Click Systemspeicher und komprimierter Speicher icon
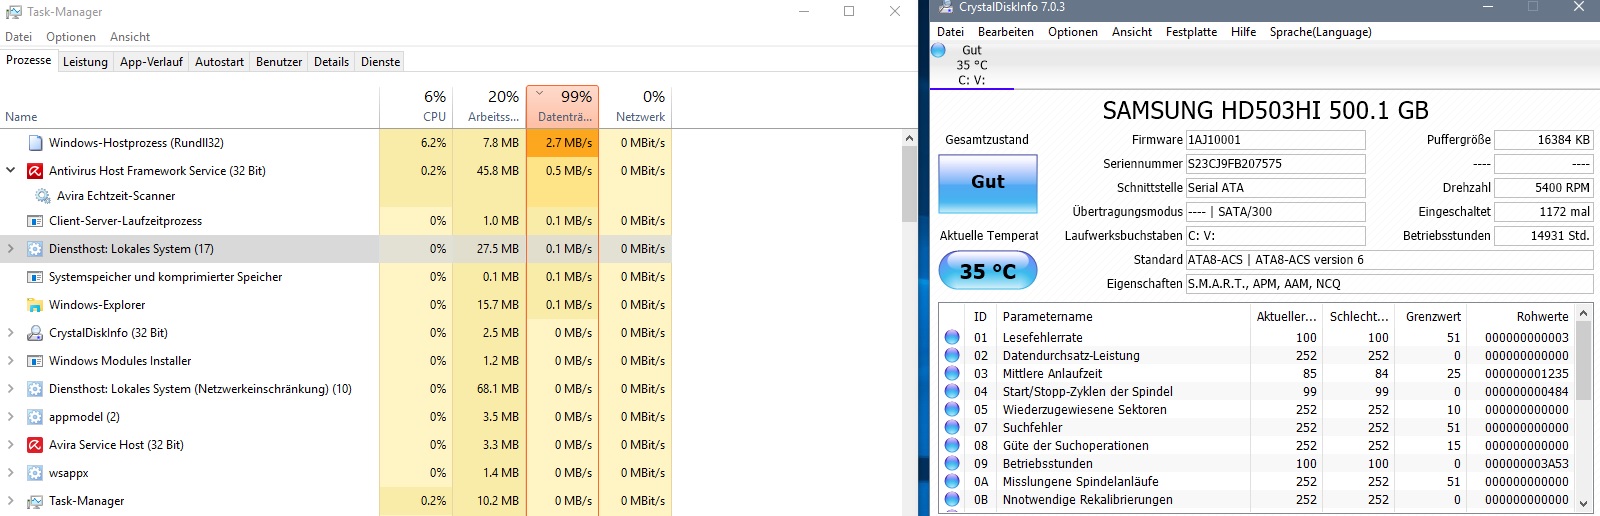Image resolution: width=1600 pixels, height=516 pixels. 36,277
